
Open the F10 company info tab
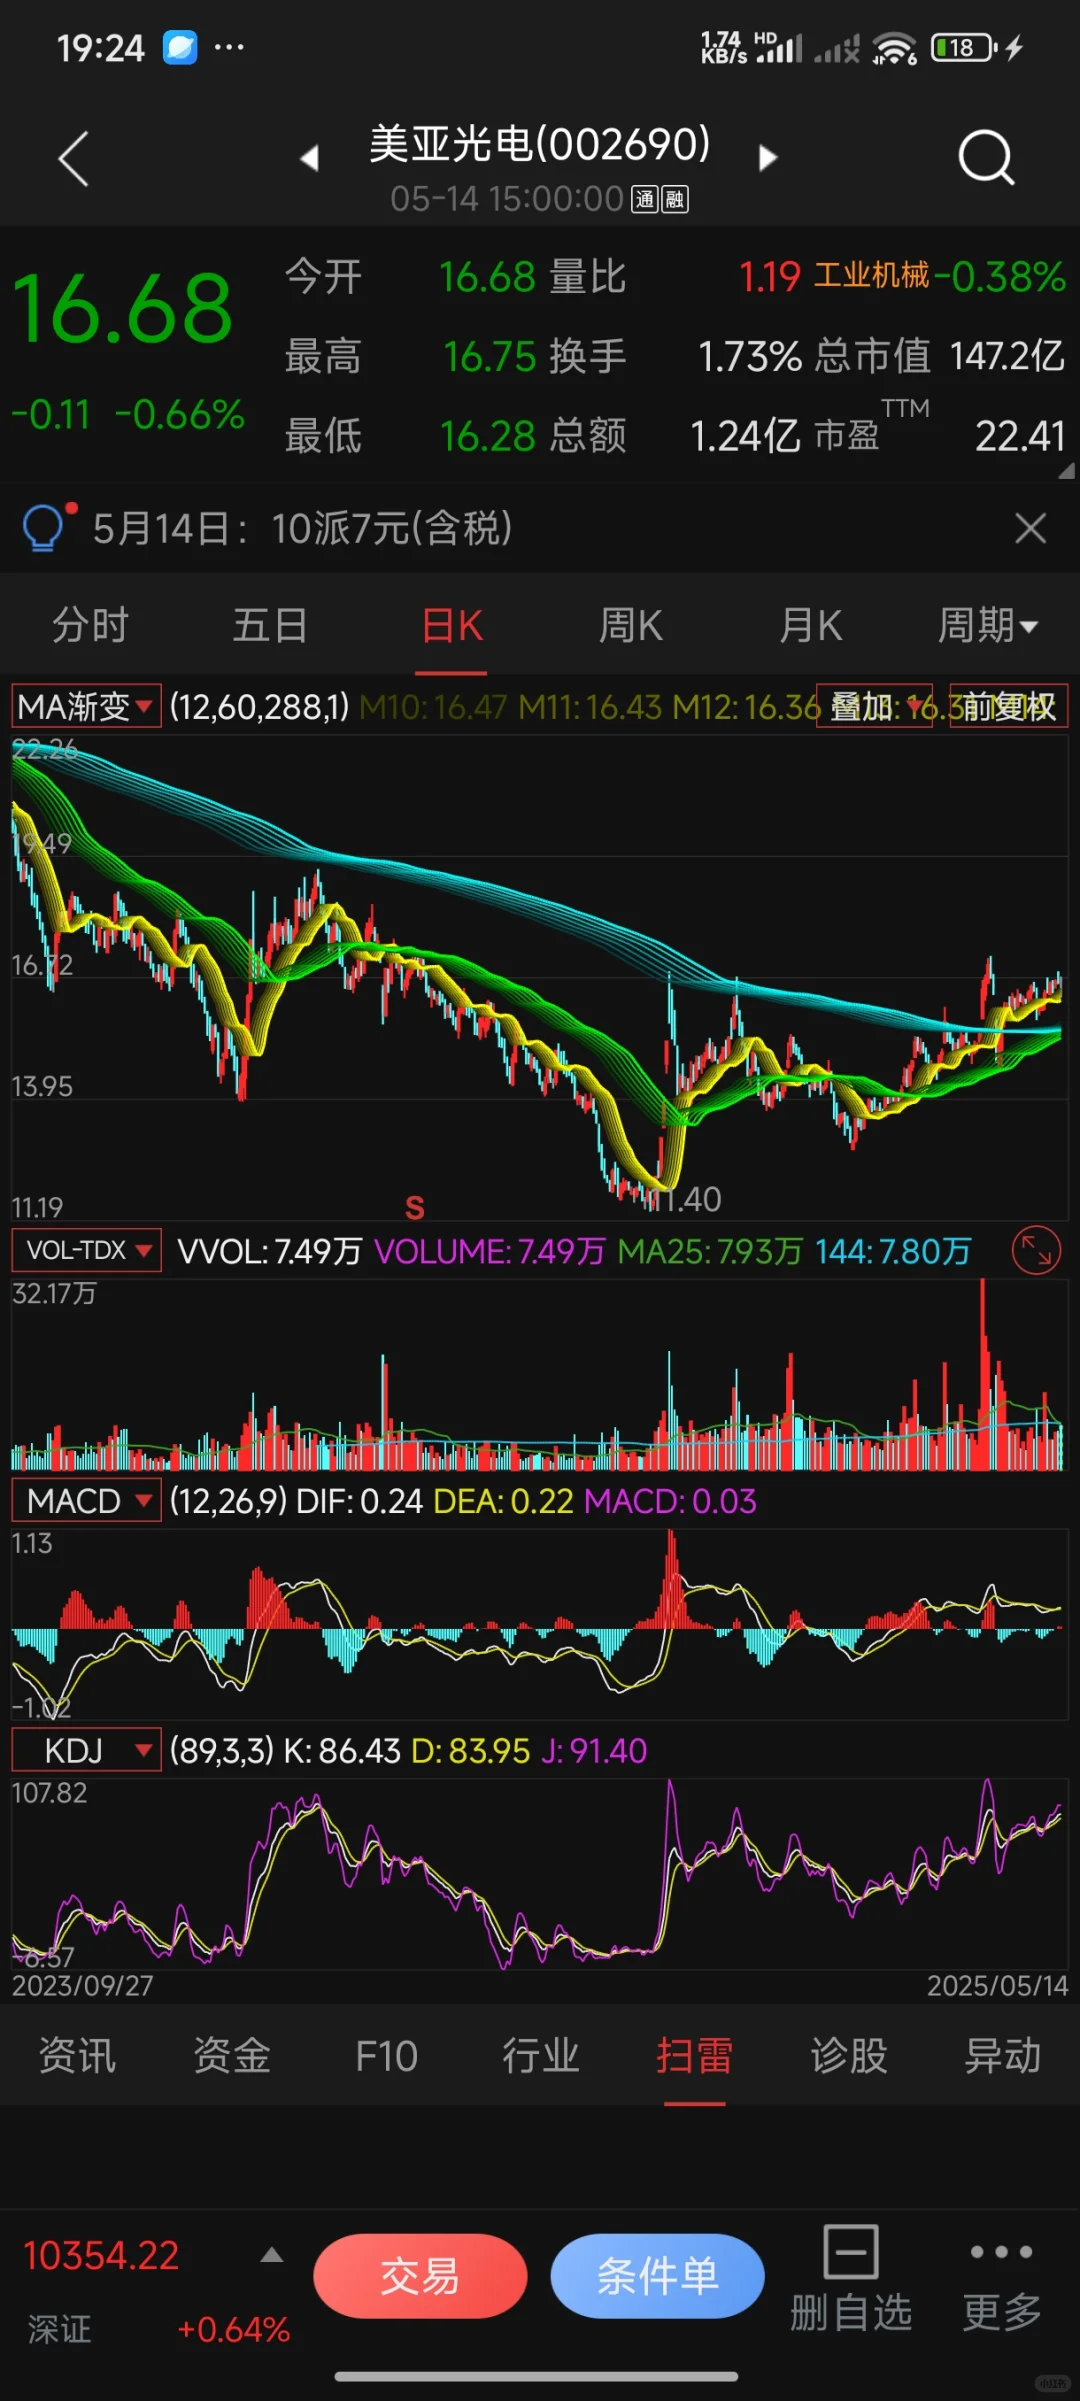386,2056
